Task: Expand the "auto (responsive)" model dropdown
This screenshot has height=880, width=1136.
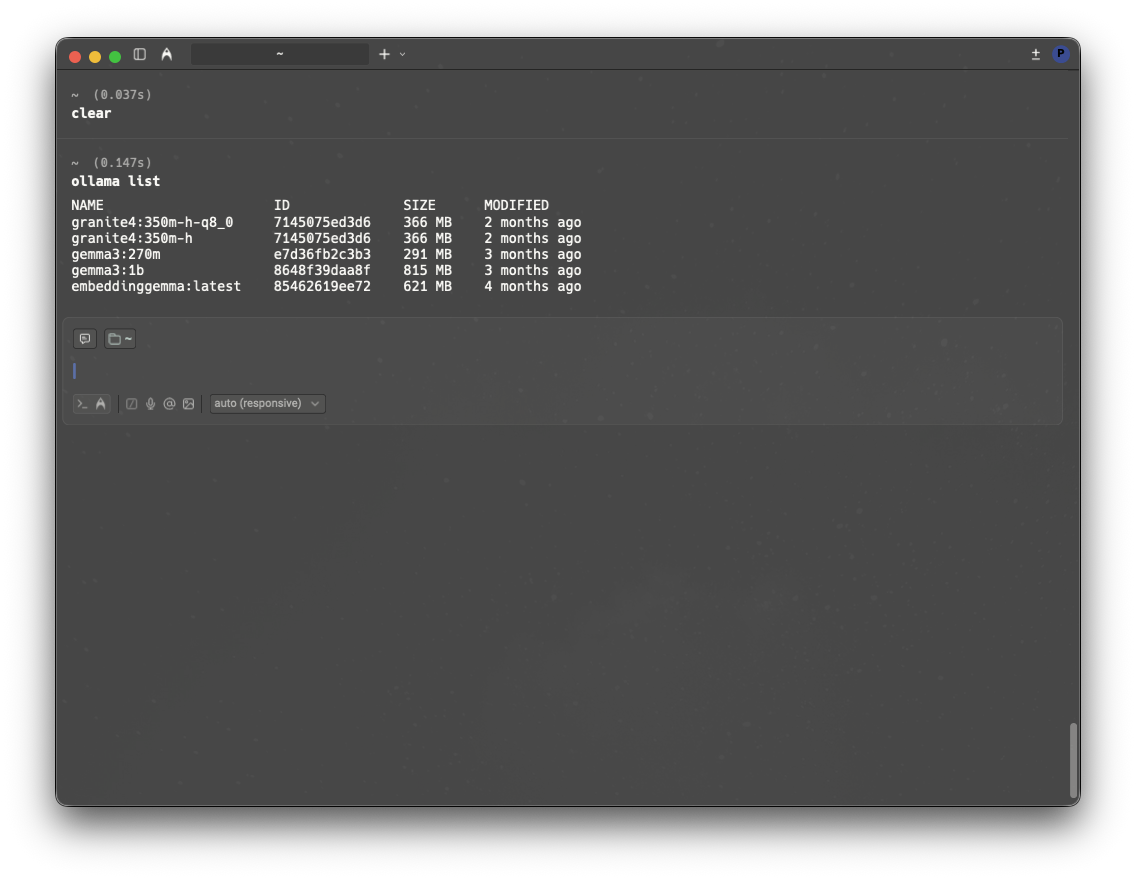Action: (x=267, y=404)
